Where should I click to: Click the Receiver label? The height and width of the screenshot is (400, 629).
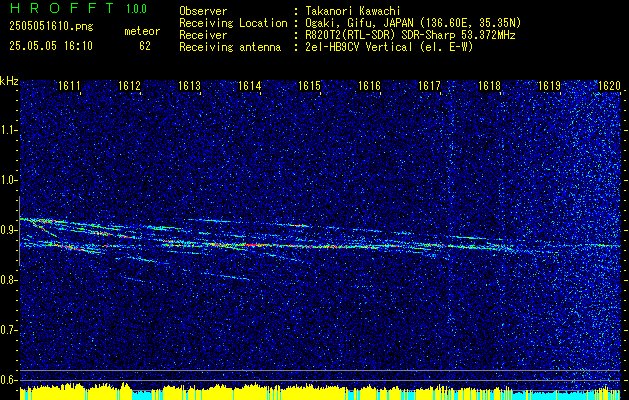[x=203, y=35]
